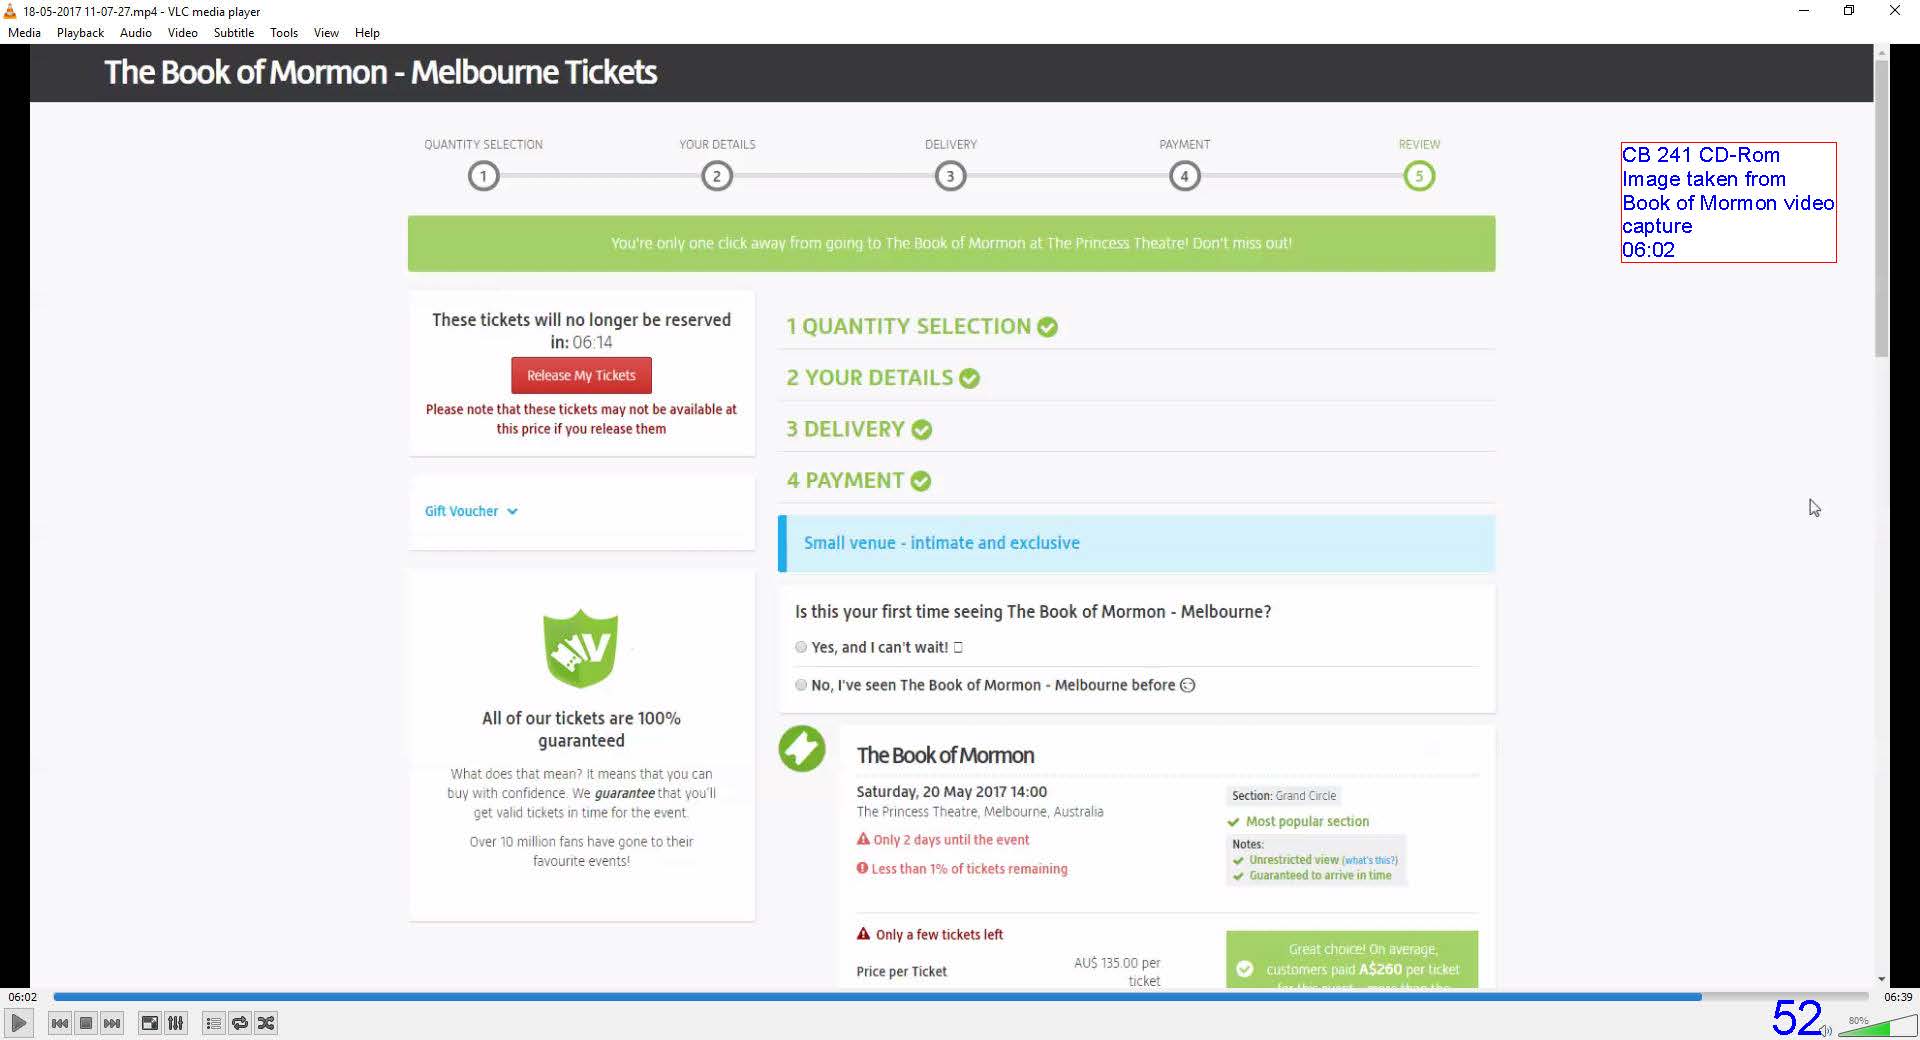Click the page's vertical scrollbar thumb

click(1881, 208)
